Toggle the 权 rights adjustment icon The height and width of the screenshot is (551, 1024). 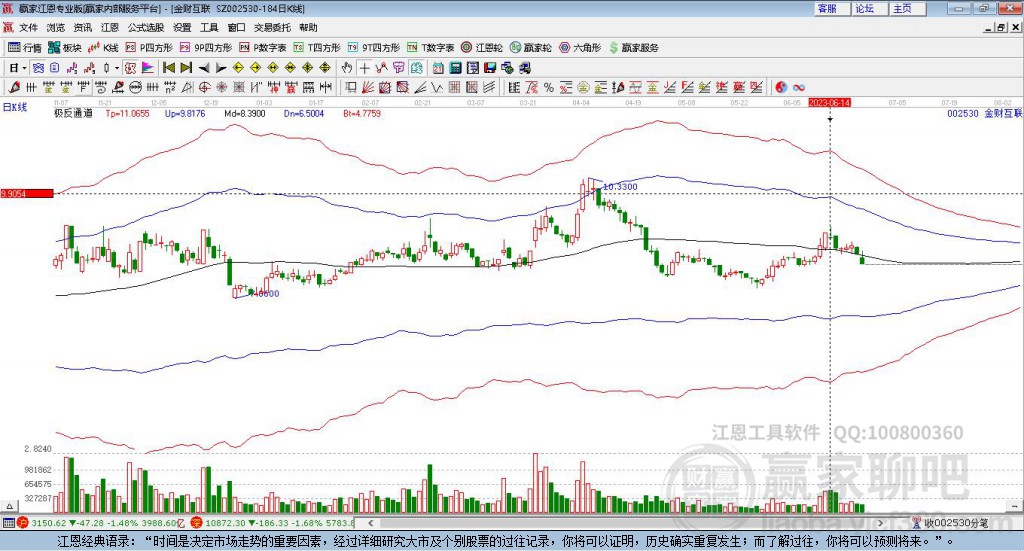coord(131,68)
